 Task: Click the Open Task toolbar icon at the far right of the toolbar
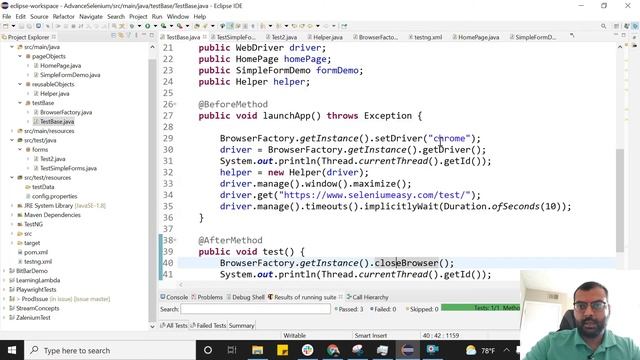344,26
